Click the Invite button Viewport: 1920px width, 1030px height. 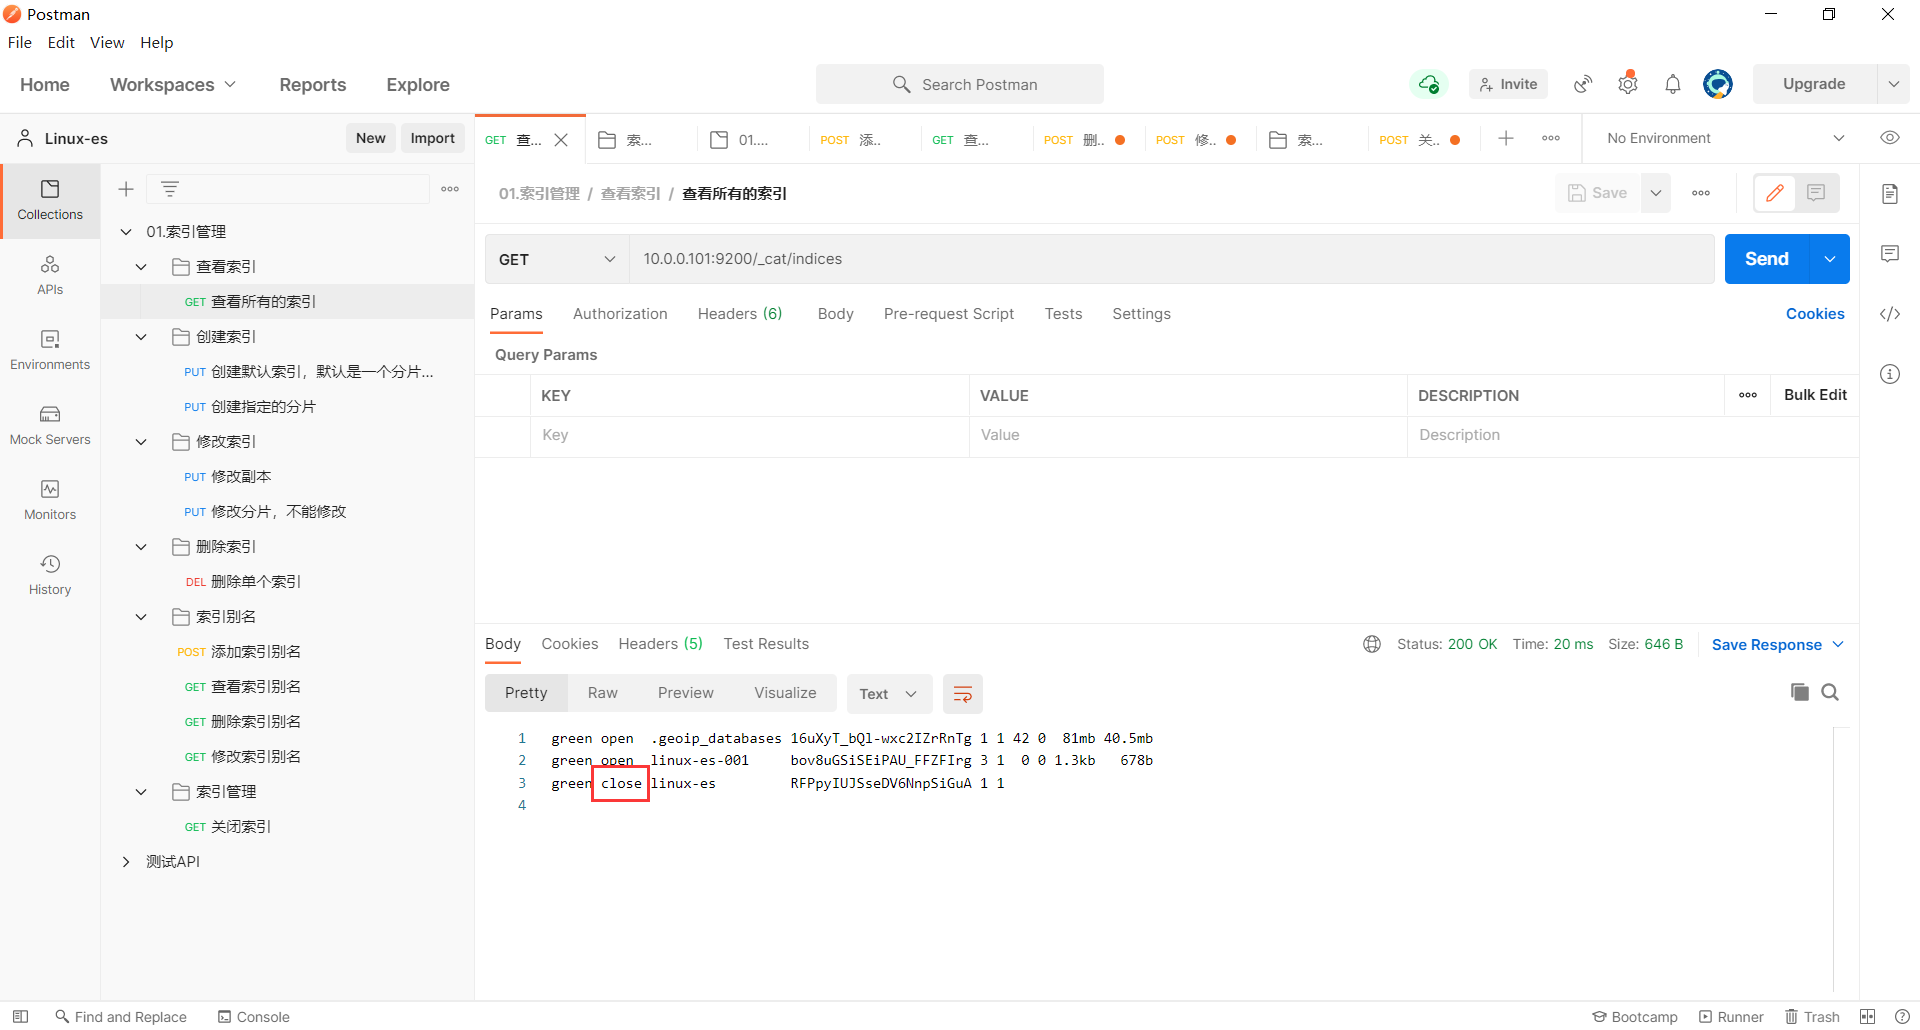tap(1508, 84)
